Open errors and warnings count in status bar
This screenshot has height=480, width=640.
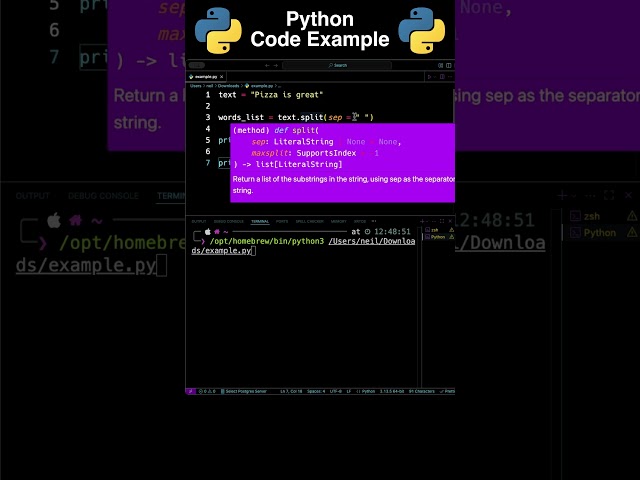207,391
